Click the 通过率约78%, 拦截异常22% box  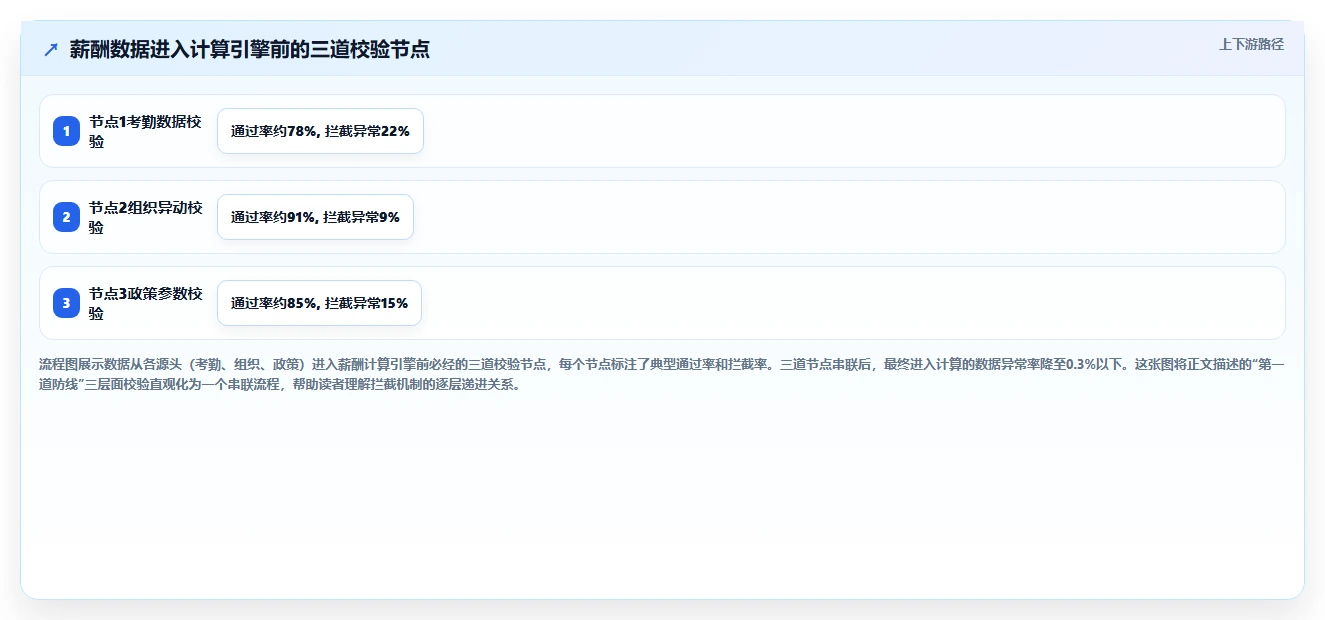pos(320,131)
